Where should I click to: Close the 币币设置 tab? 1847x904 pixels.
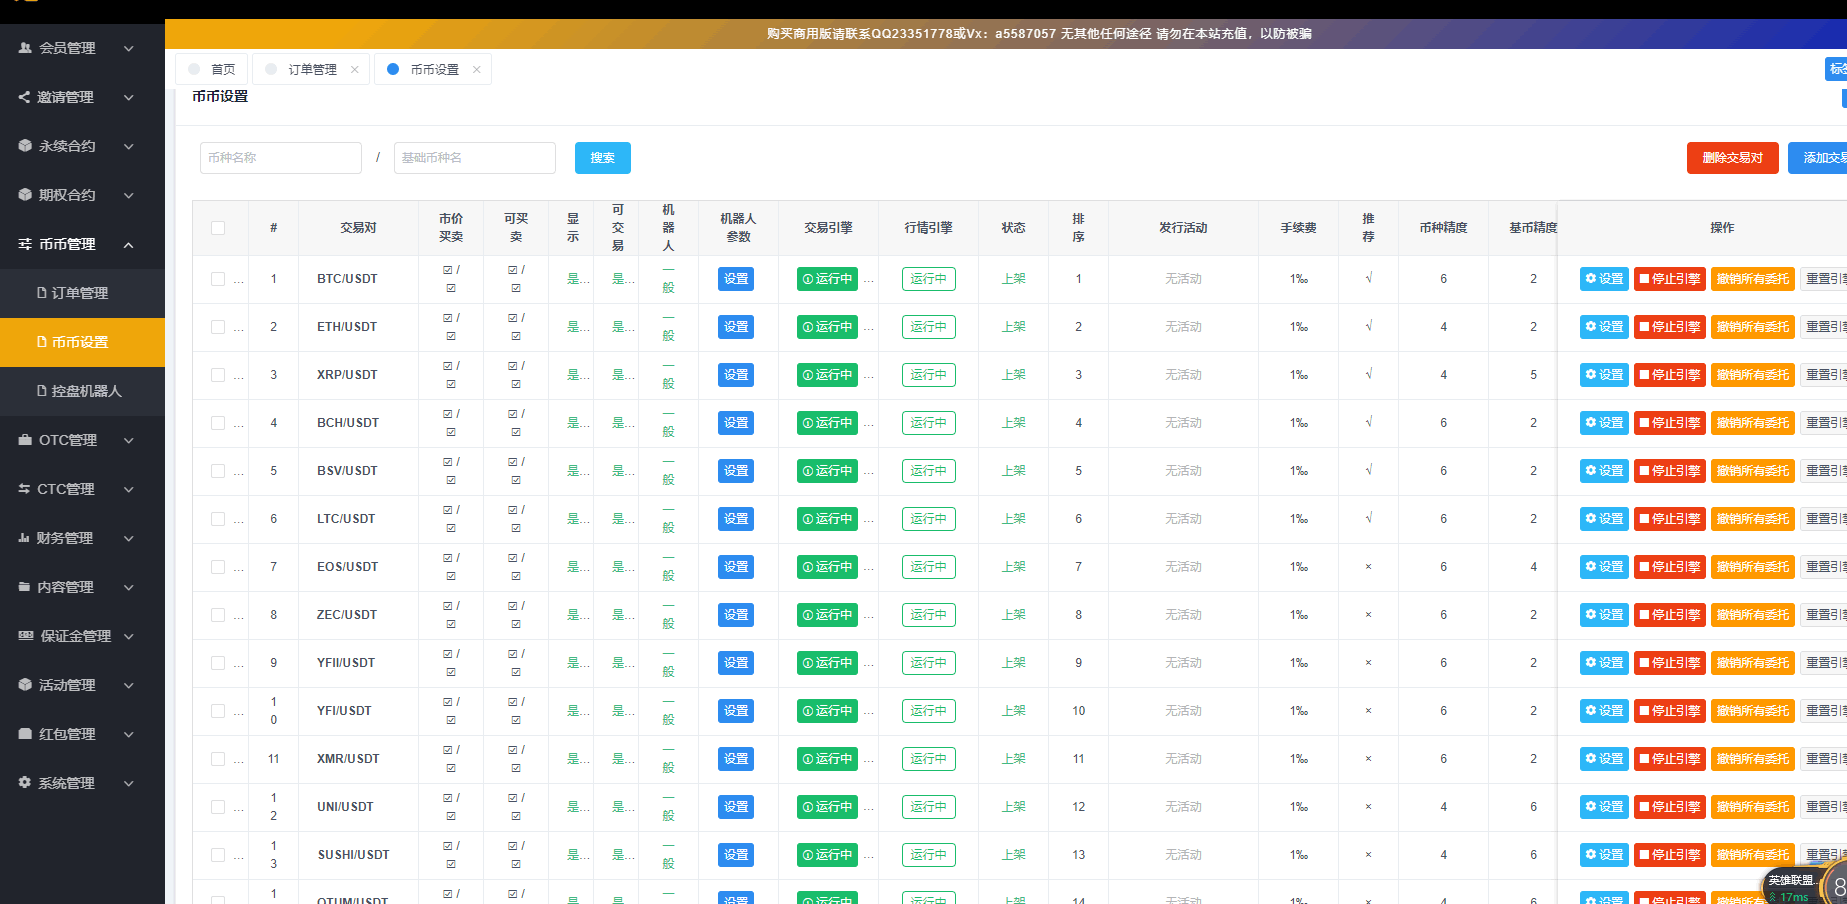click(477, 70)
